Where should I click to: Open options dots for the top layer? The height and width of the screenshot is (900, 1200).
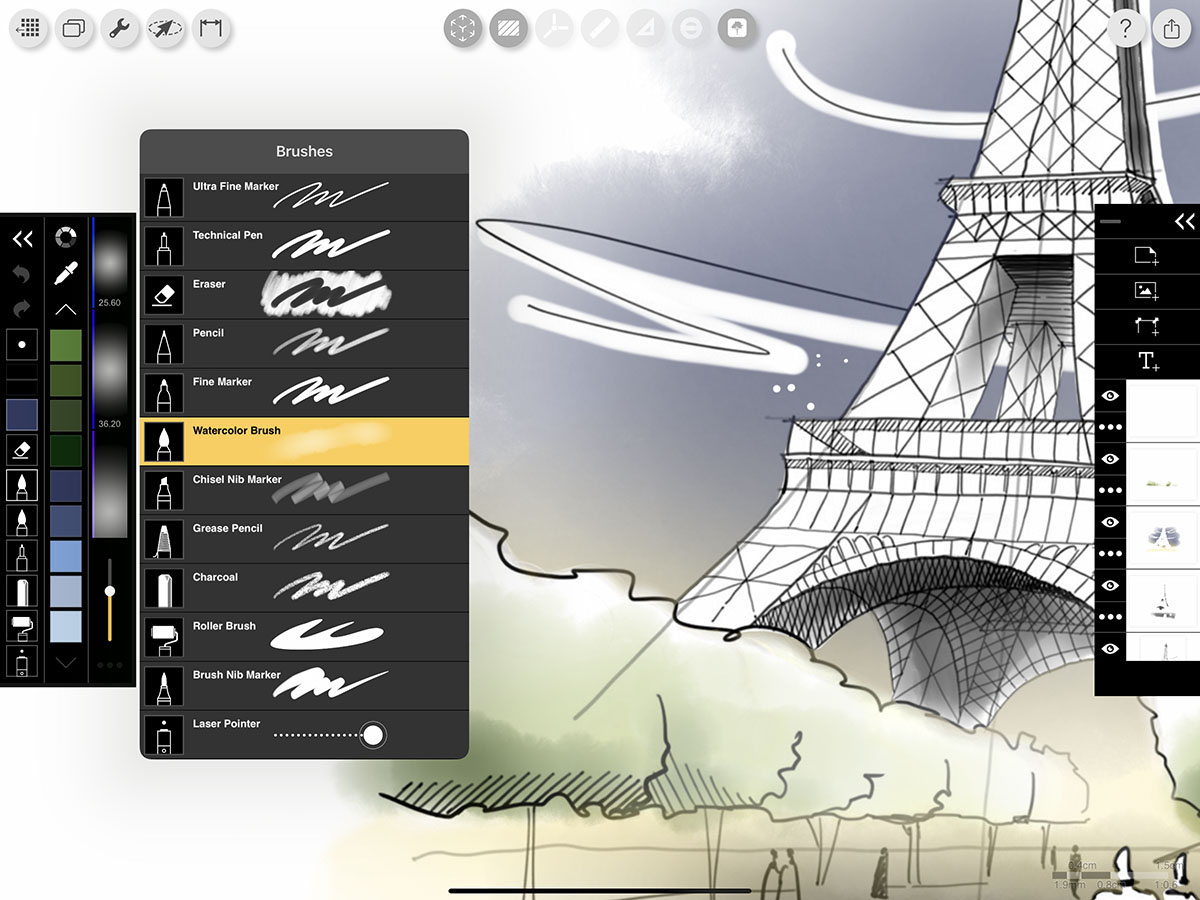[x=1110, y=427]
